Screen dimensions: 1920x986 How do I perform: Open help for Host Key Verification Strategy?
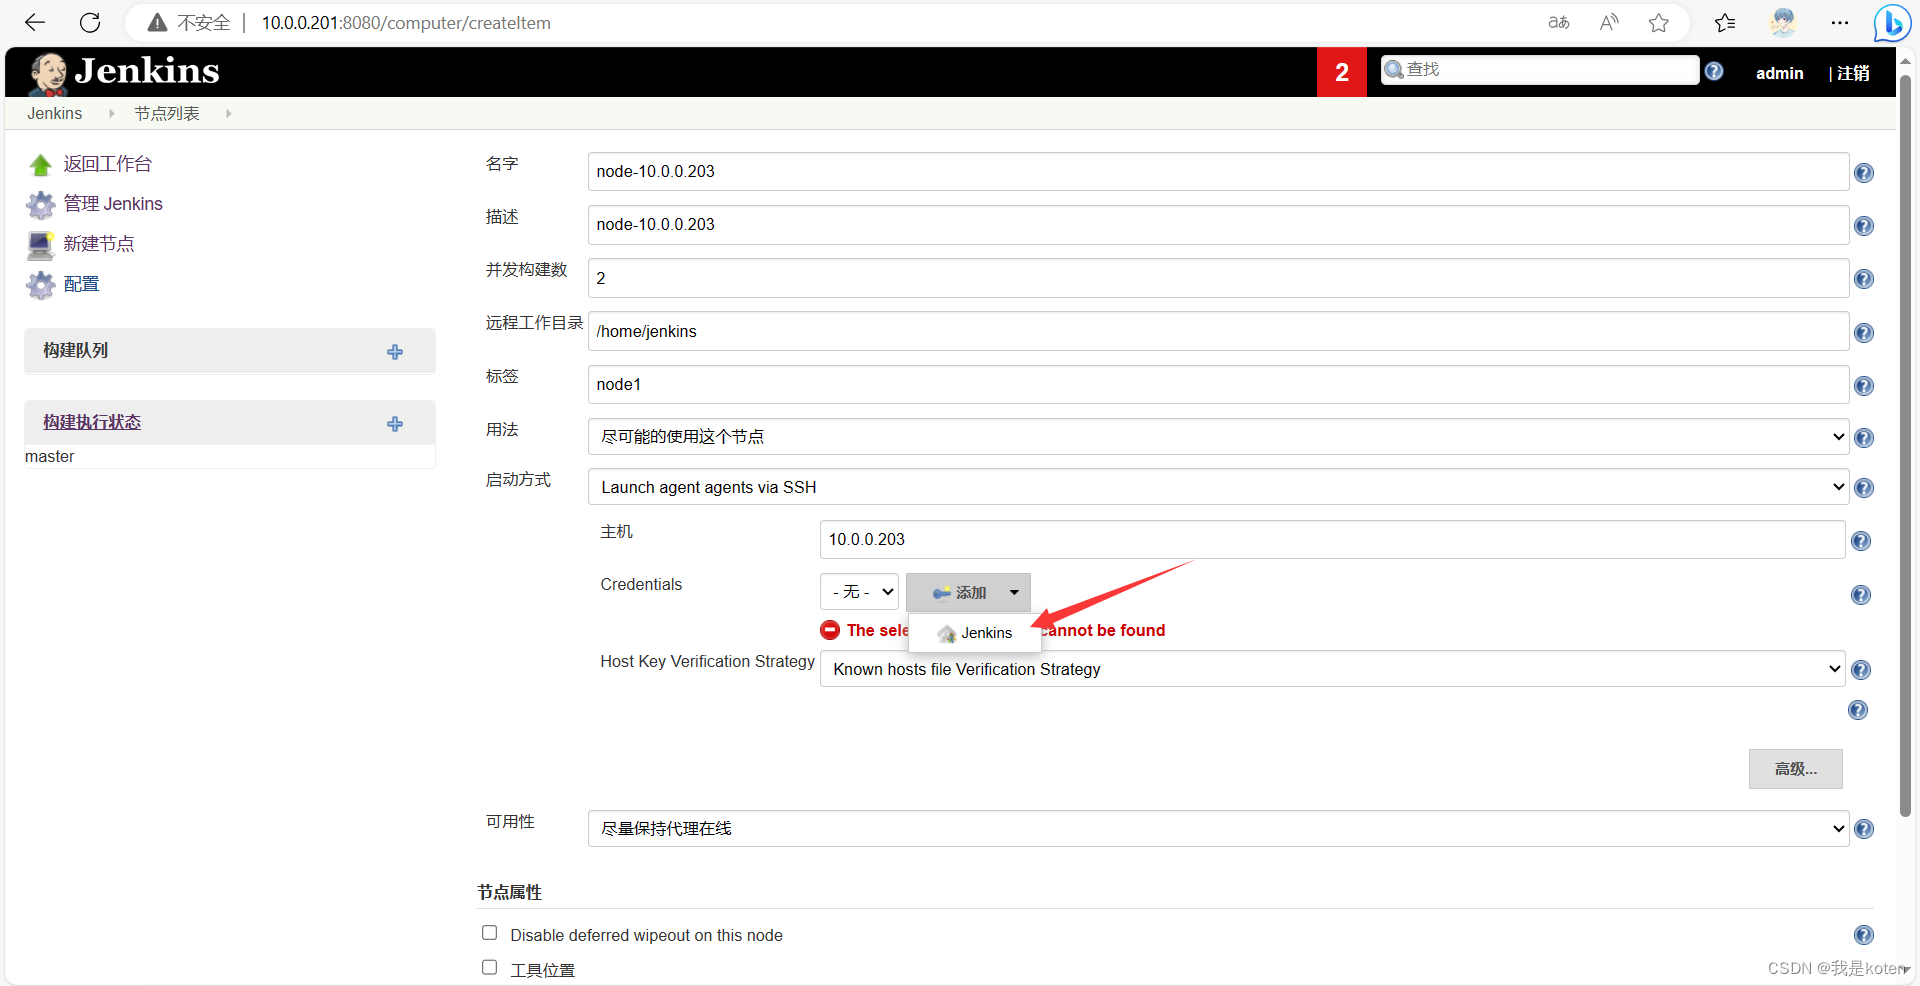(x=1861, y=670)
